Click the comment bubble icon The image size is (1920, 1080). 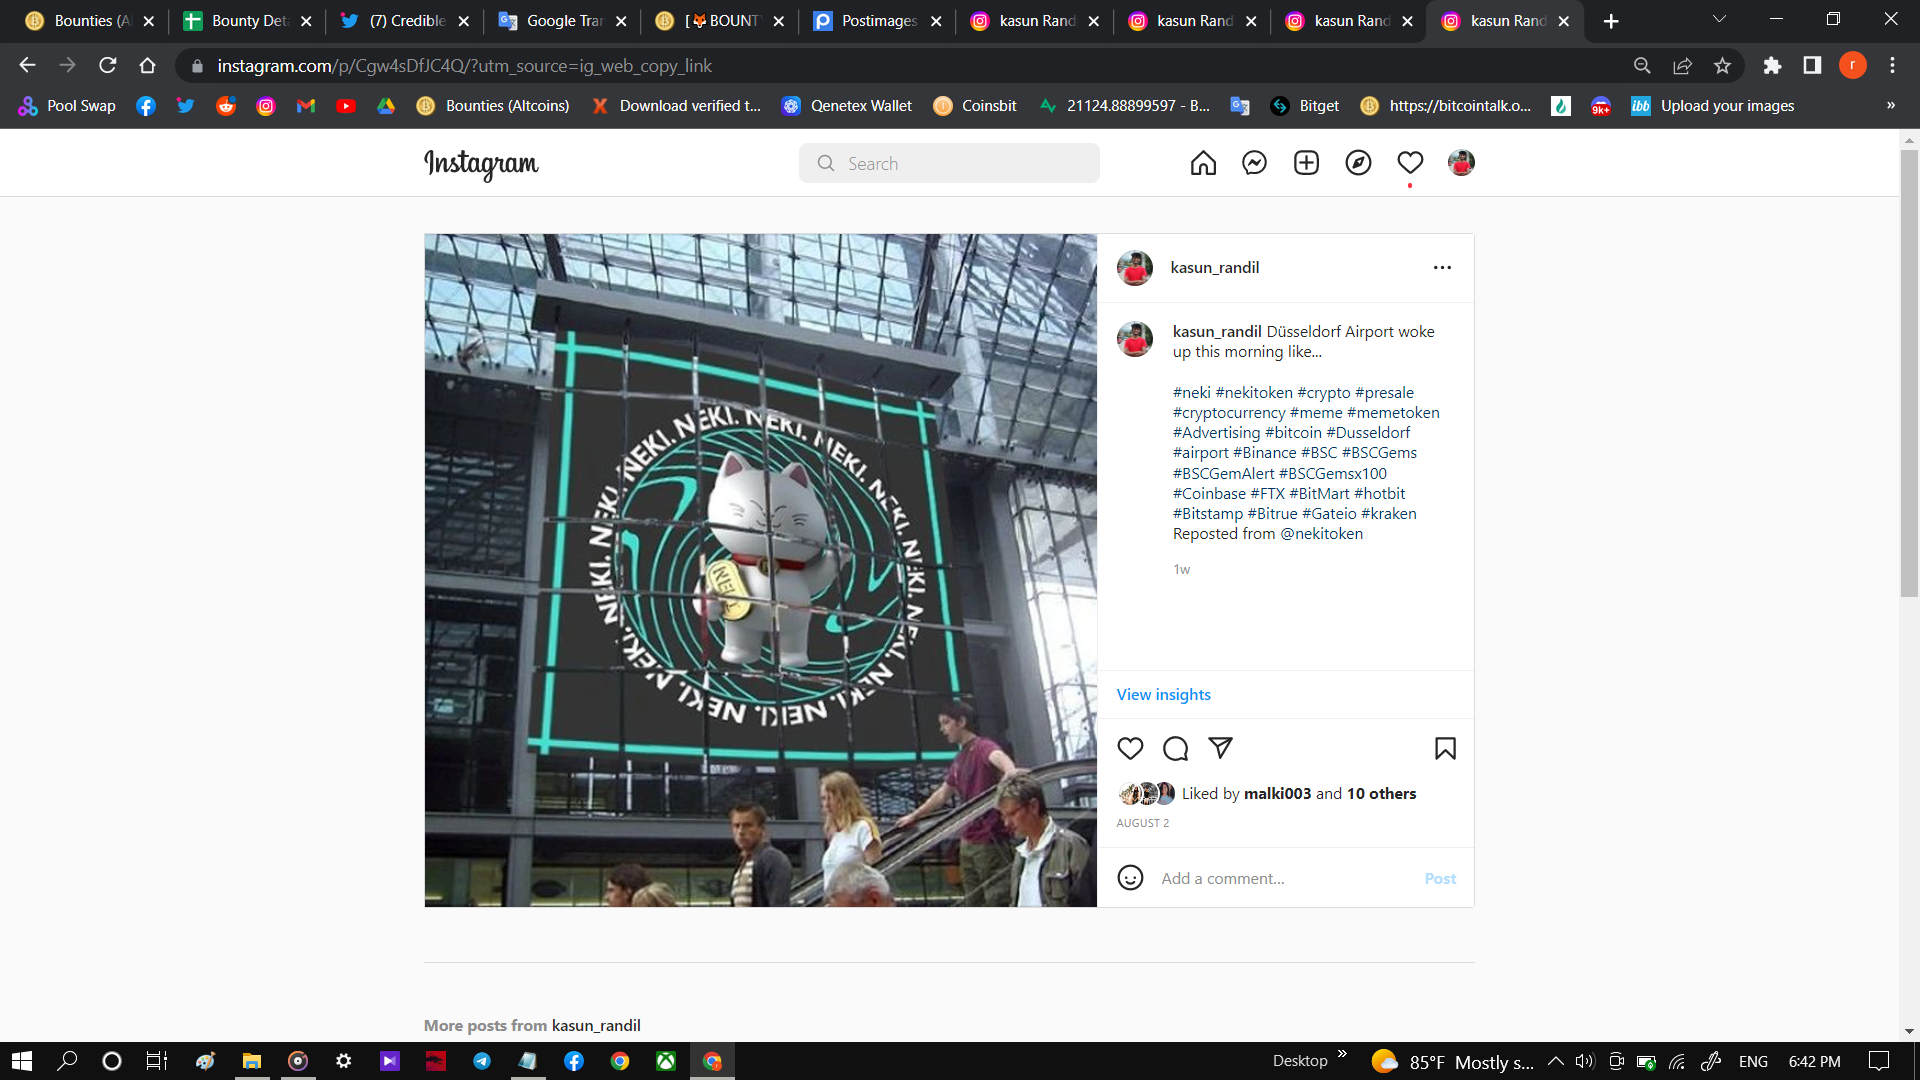(1175, 748)
